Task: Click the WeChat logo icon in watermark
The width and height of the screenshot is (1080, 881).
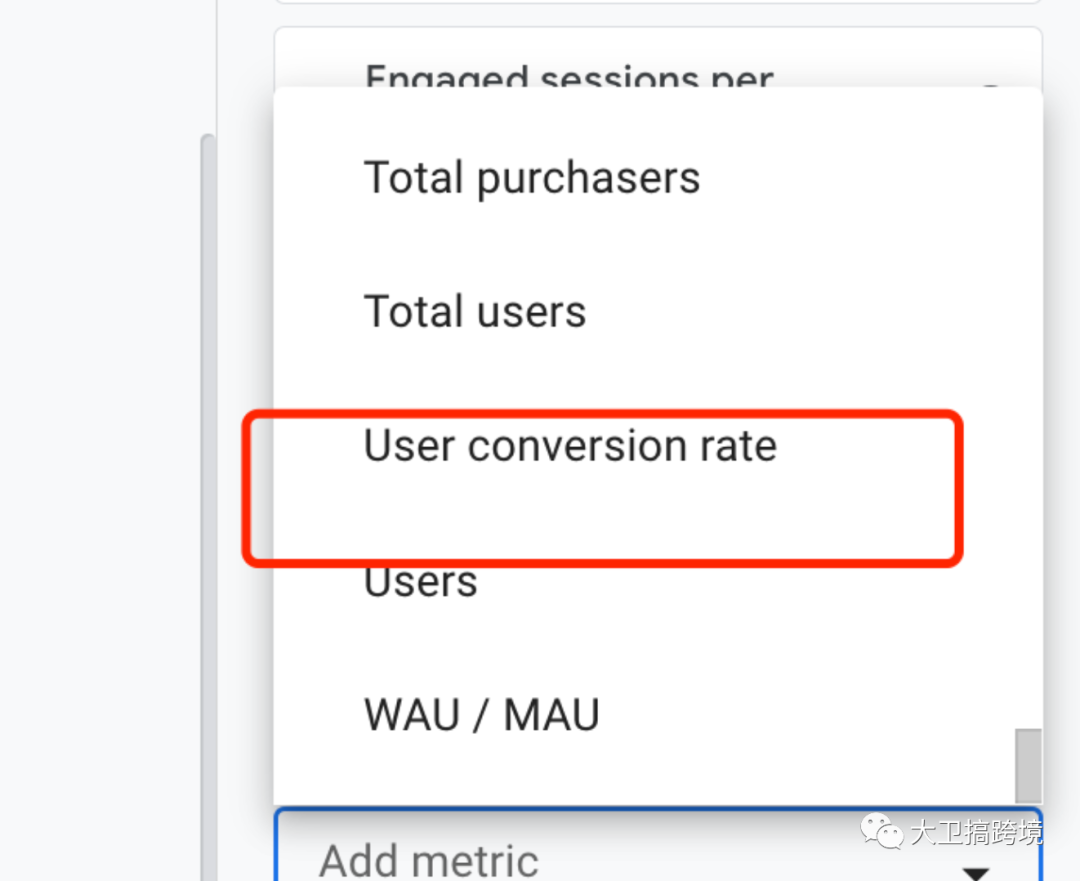Action: [883, 832]
